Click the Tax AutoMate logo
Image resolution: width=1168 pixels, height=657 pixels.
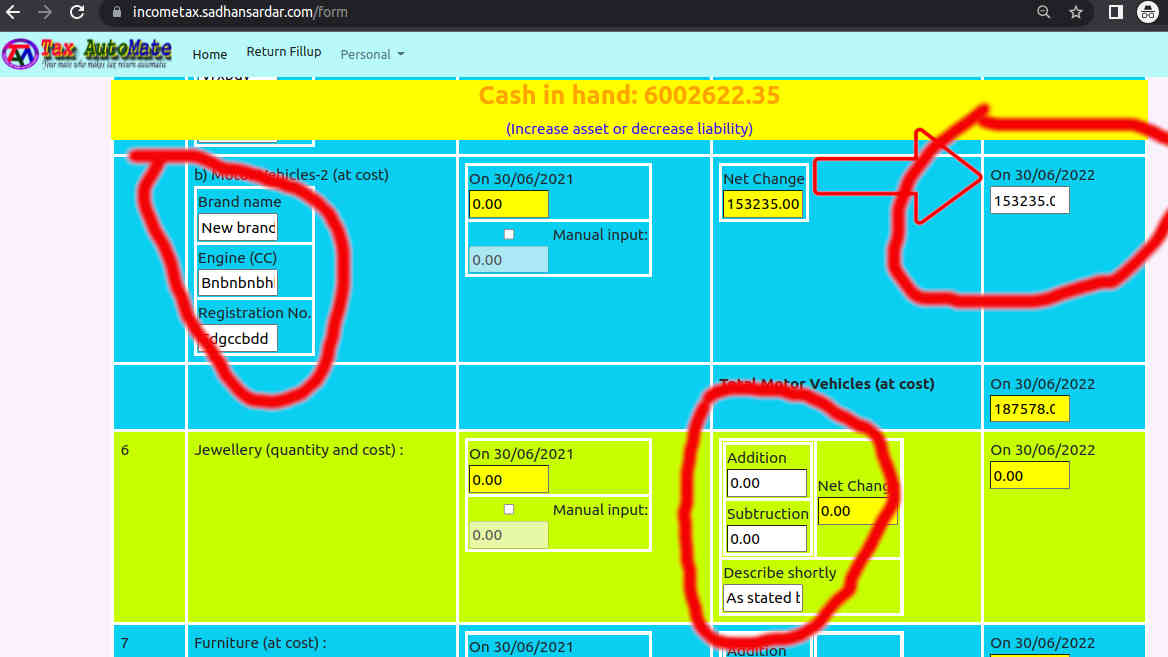(x=88, y=53)
